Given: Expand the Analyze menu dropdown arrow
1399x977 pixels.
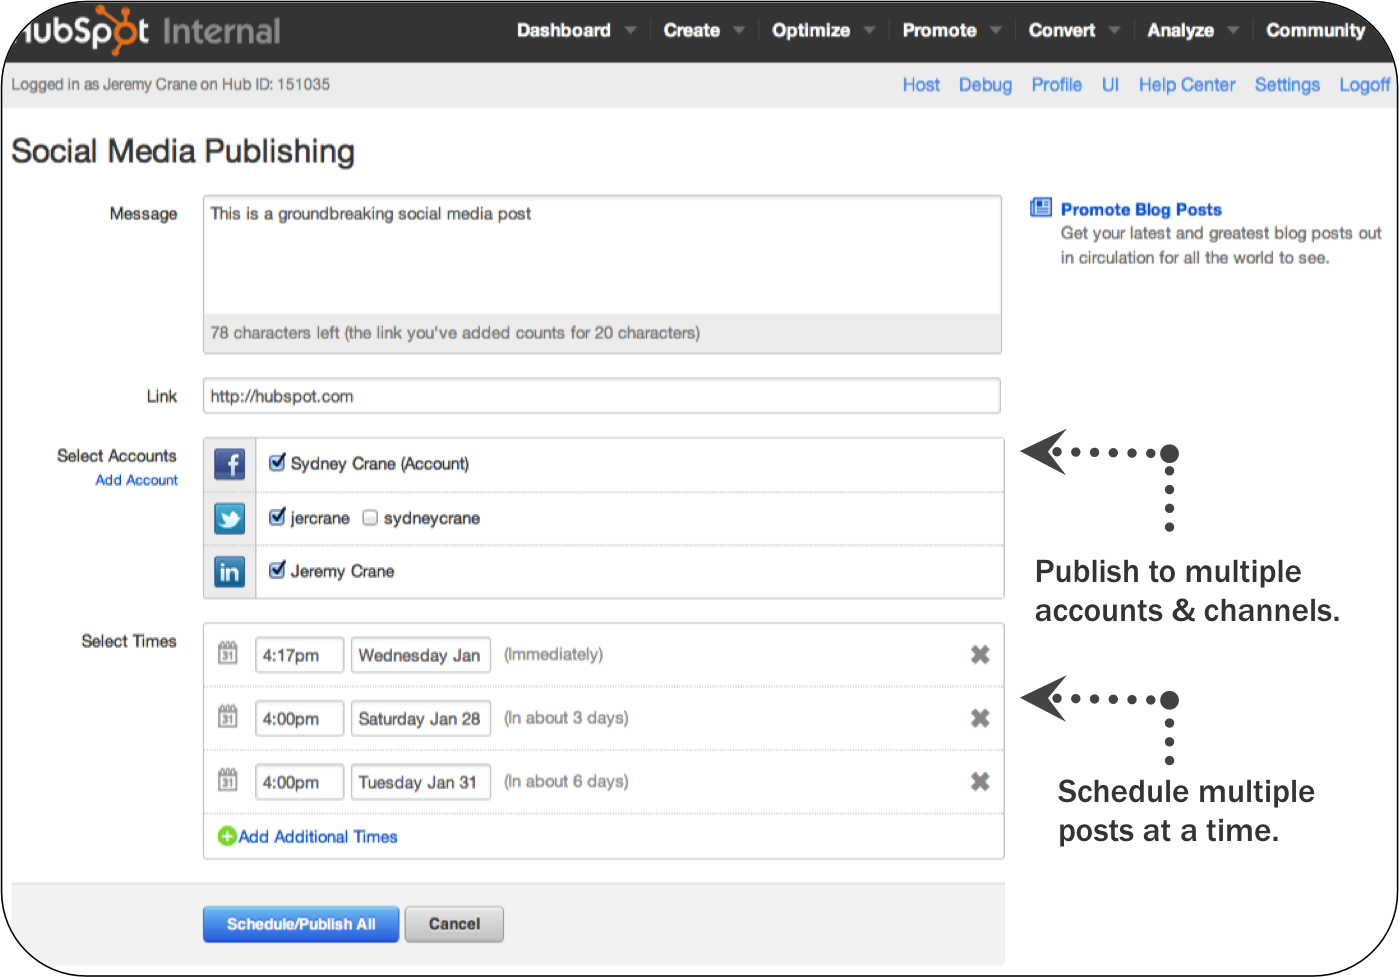Looking at the screenshot, I should [x=1233, y=31].
